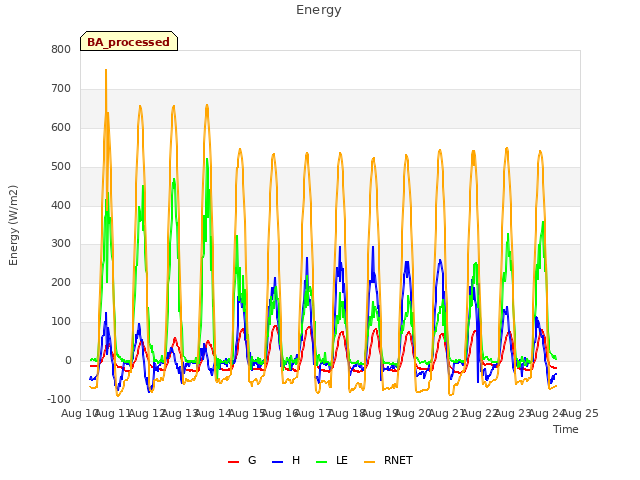The height and width of the screenshot is (480, 640).
Task: Click the green LE legend swatch
Action: tap(322, 462)
